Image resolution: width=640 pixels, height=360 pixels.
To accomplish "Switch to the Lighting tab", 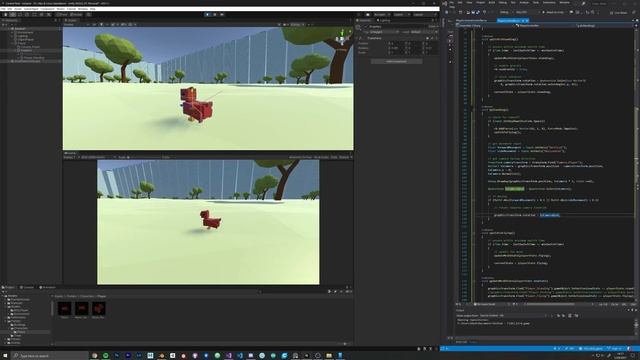I will pos(384,20).
